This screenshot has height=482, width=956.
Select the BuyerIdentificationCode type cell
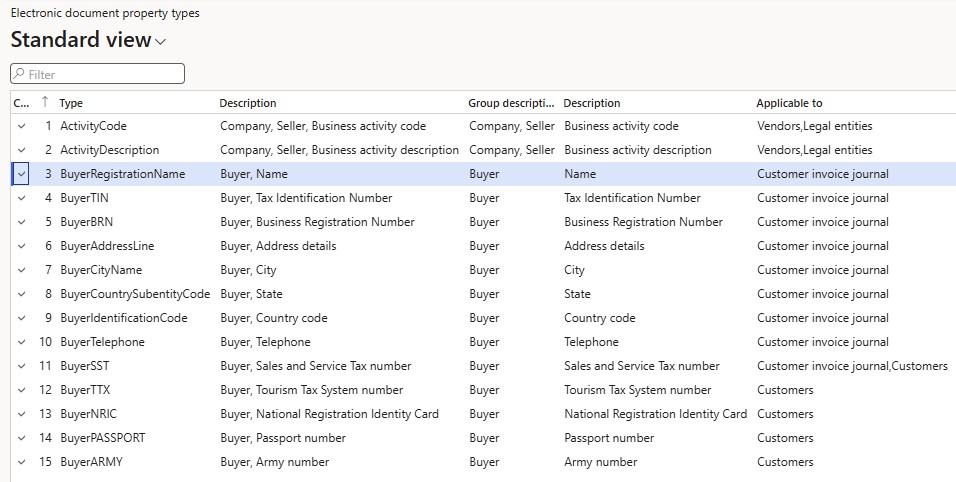point(124,318)
